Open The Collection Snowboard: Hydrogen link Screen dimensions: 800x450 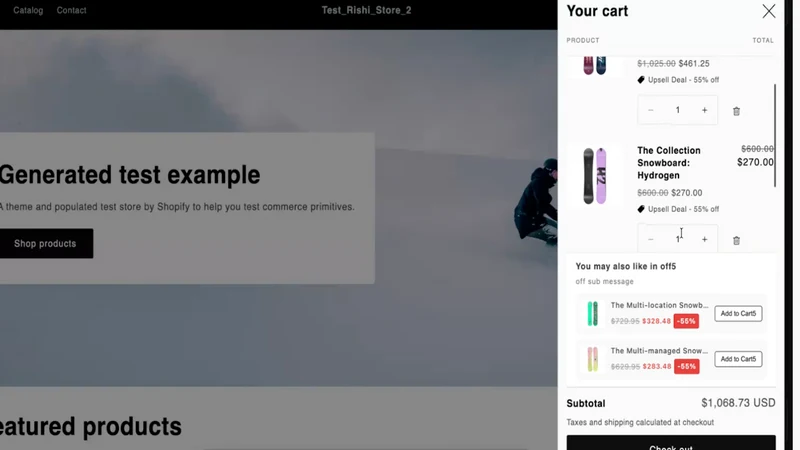[x=668, y=163]
